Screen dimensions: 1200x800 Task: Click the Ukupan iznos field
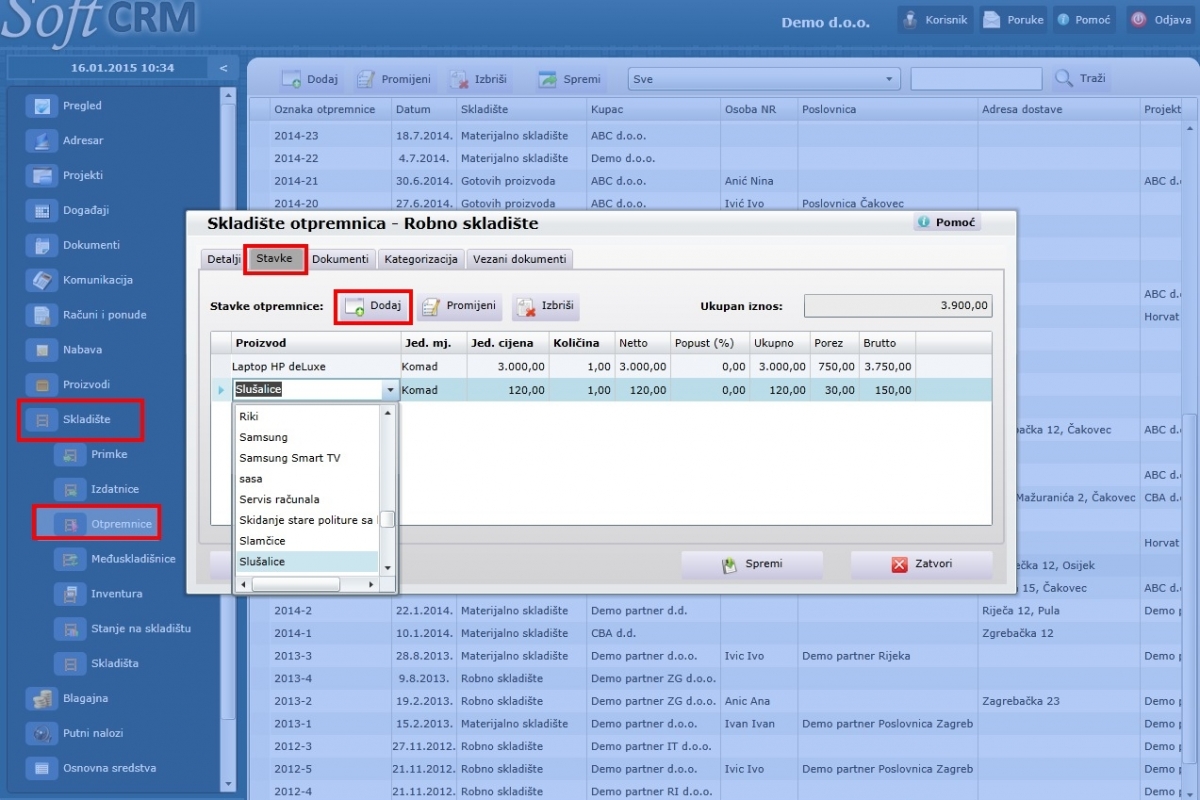point(898,306)
